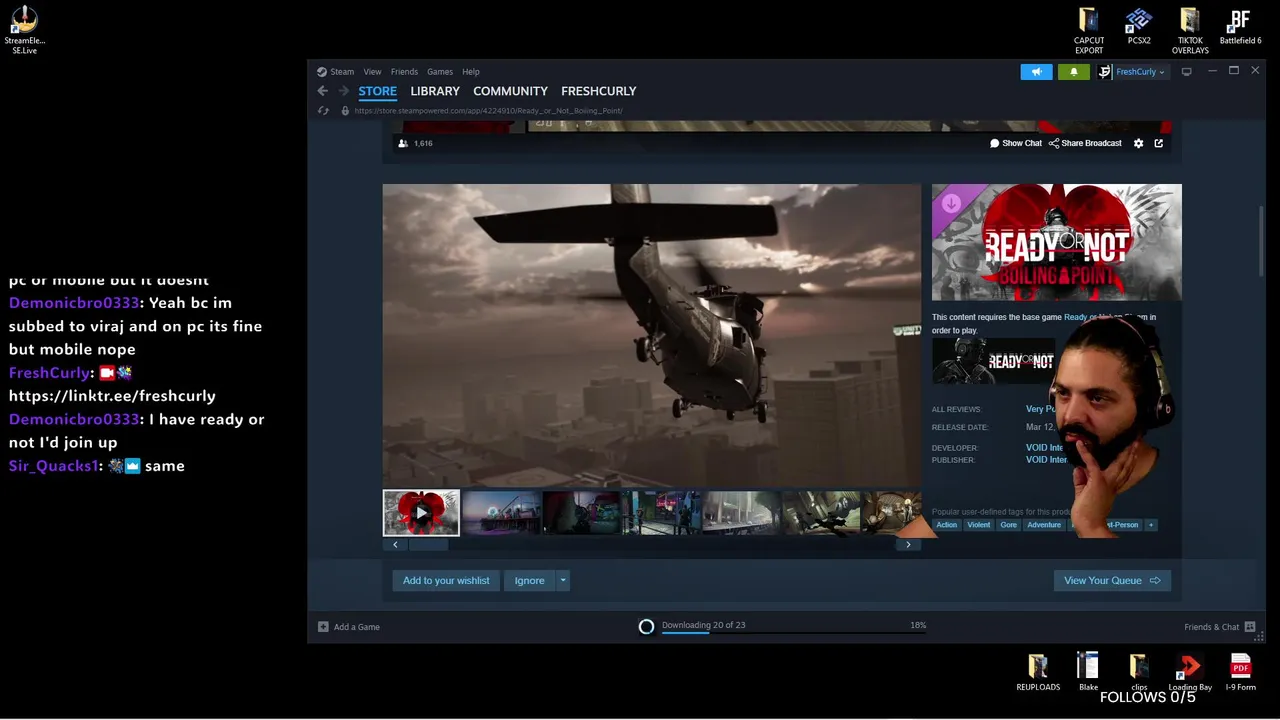This screenshot has width=1280, height=720.
Task: Click Add to your wishlist
Action: [x=446, y=581]
